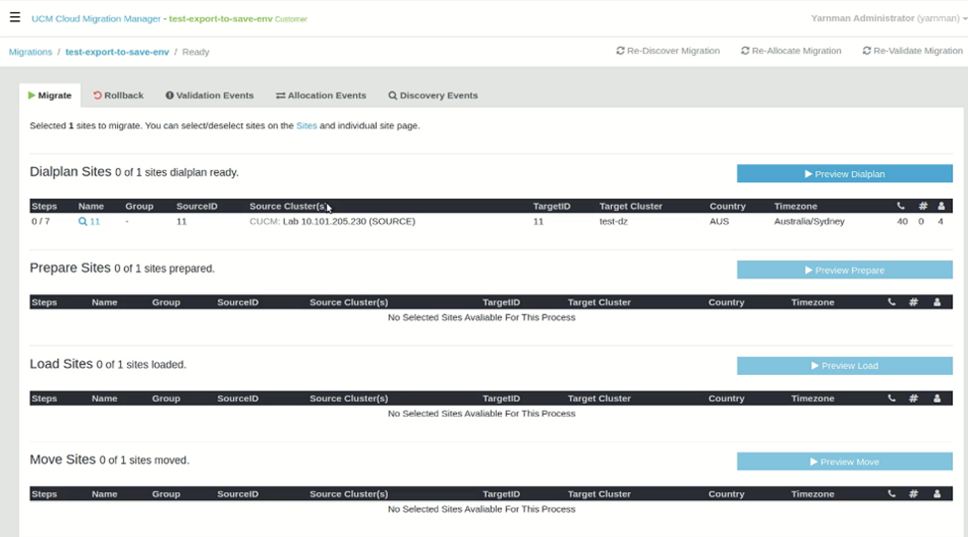
Task: Click phone icon in Move Sites header
Action: [x=891, y=494]
